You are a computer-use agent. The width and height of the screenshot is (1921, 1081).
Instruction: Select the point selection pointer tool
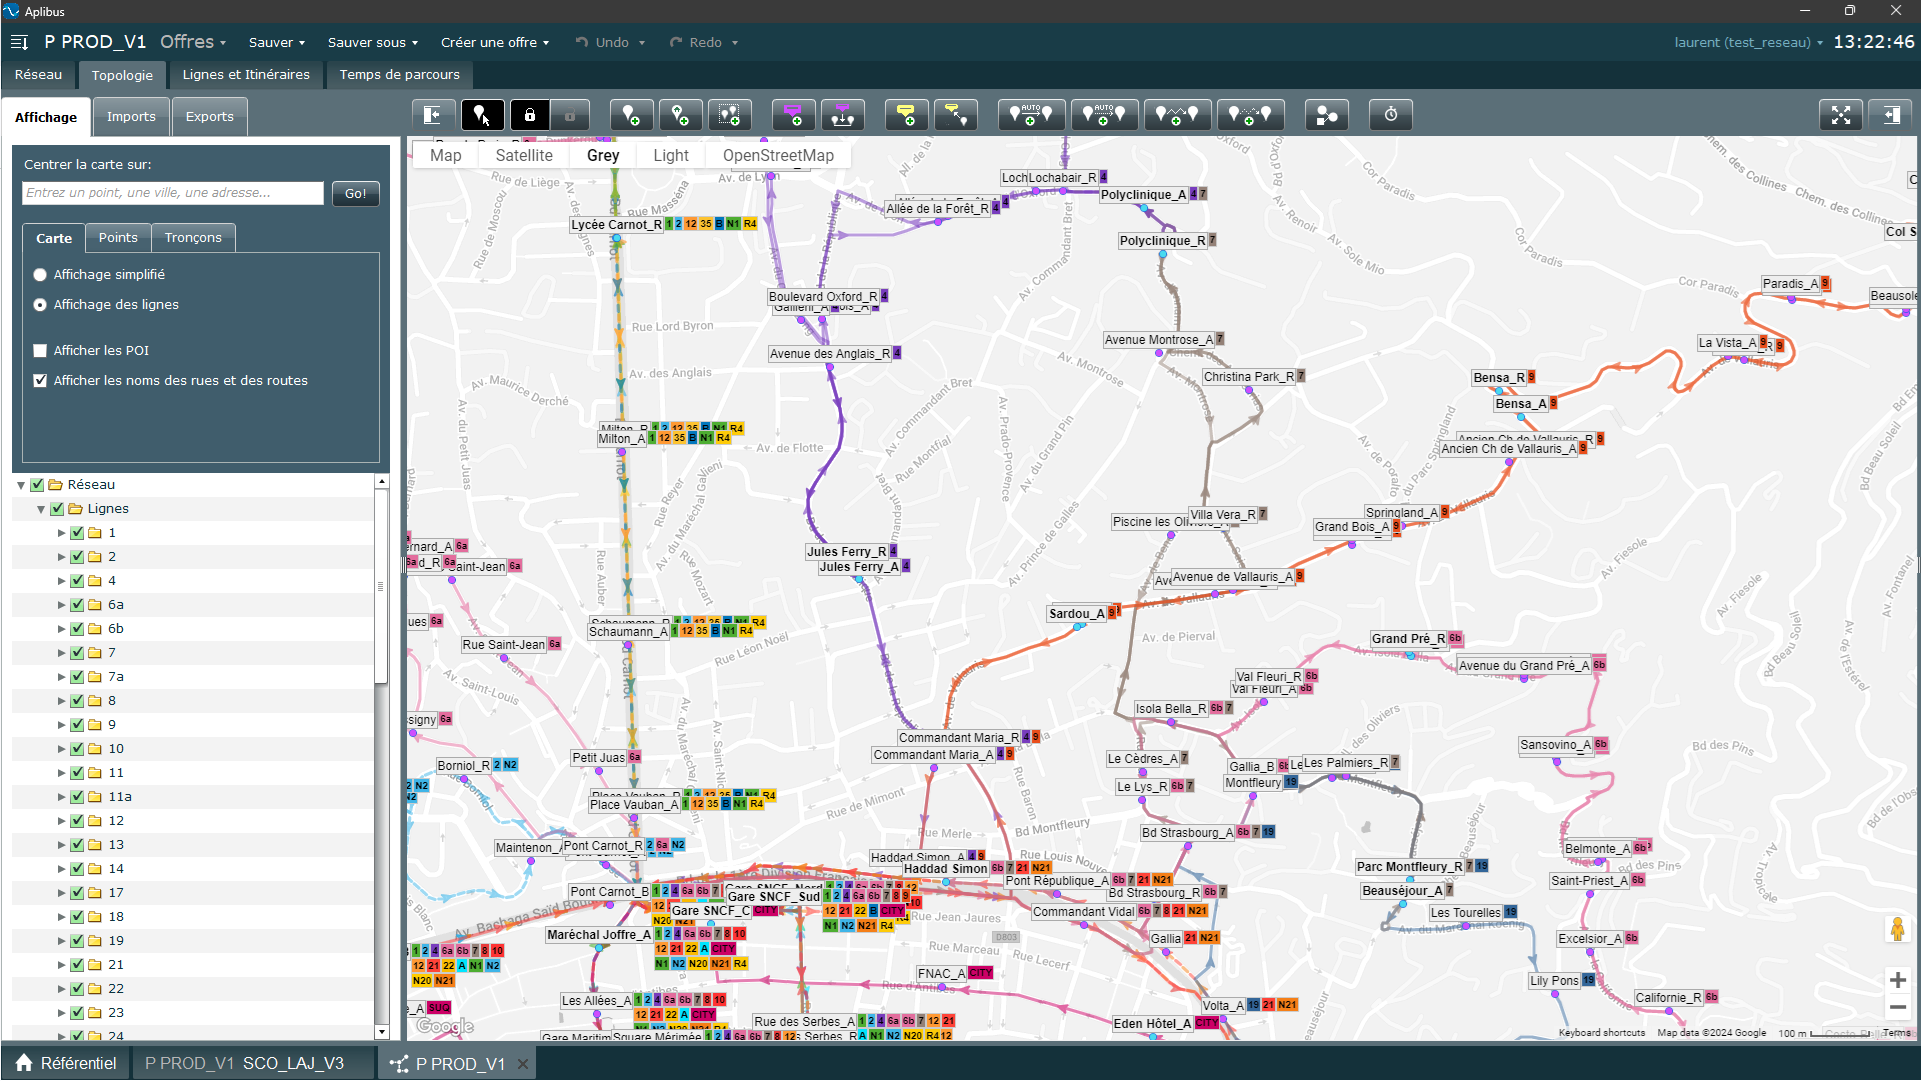coord(482,115)
